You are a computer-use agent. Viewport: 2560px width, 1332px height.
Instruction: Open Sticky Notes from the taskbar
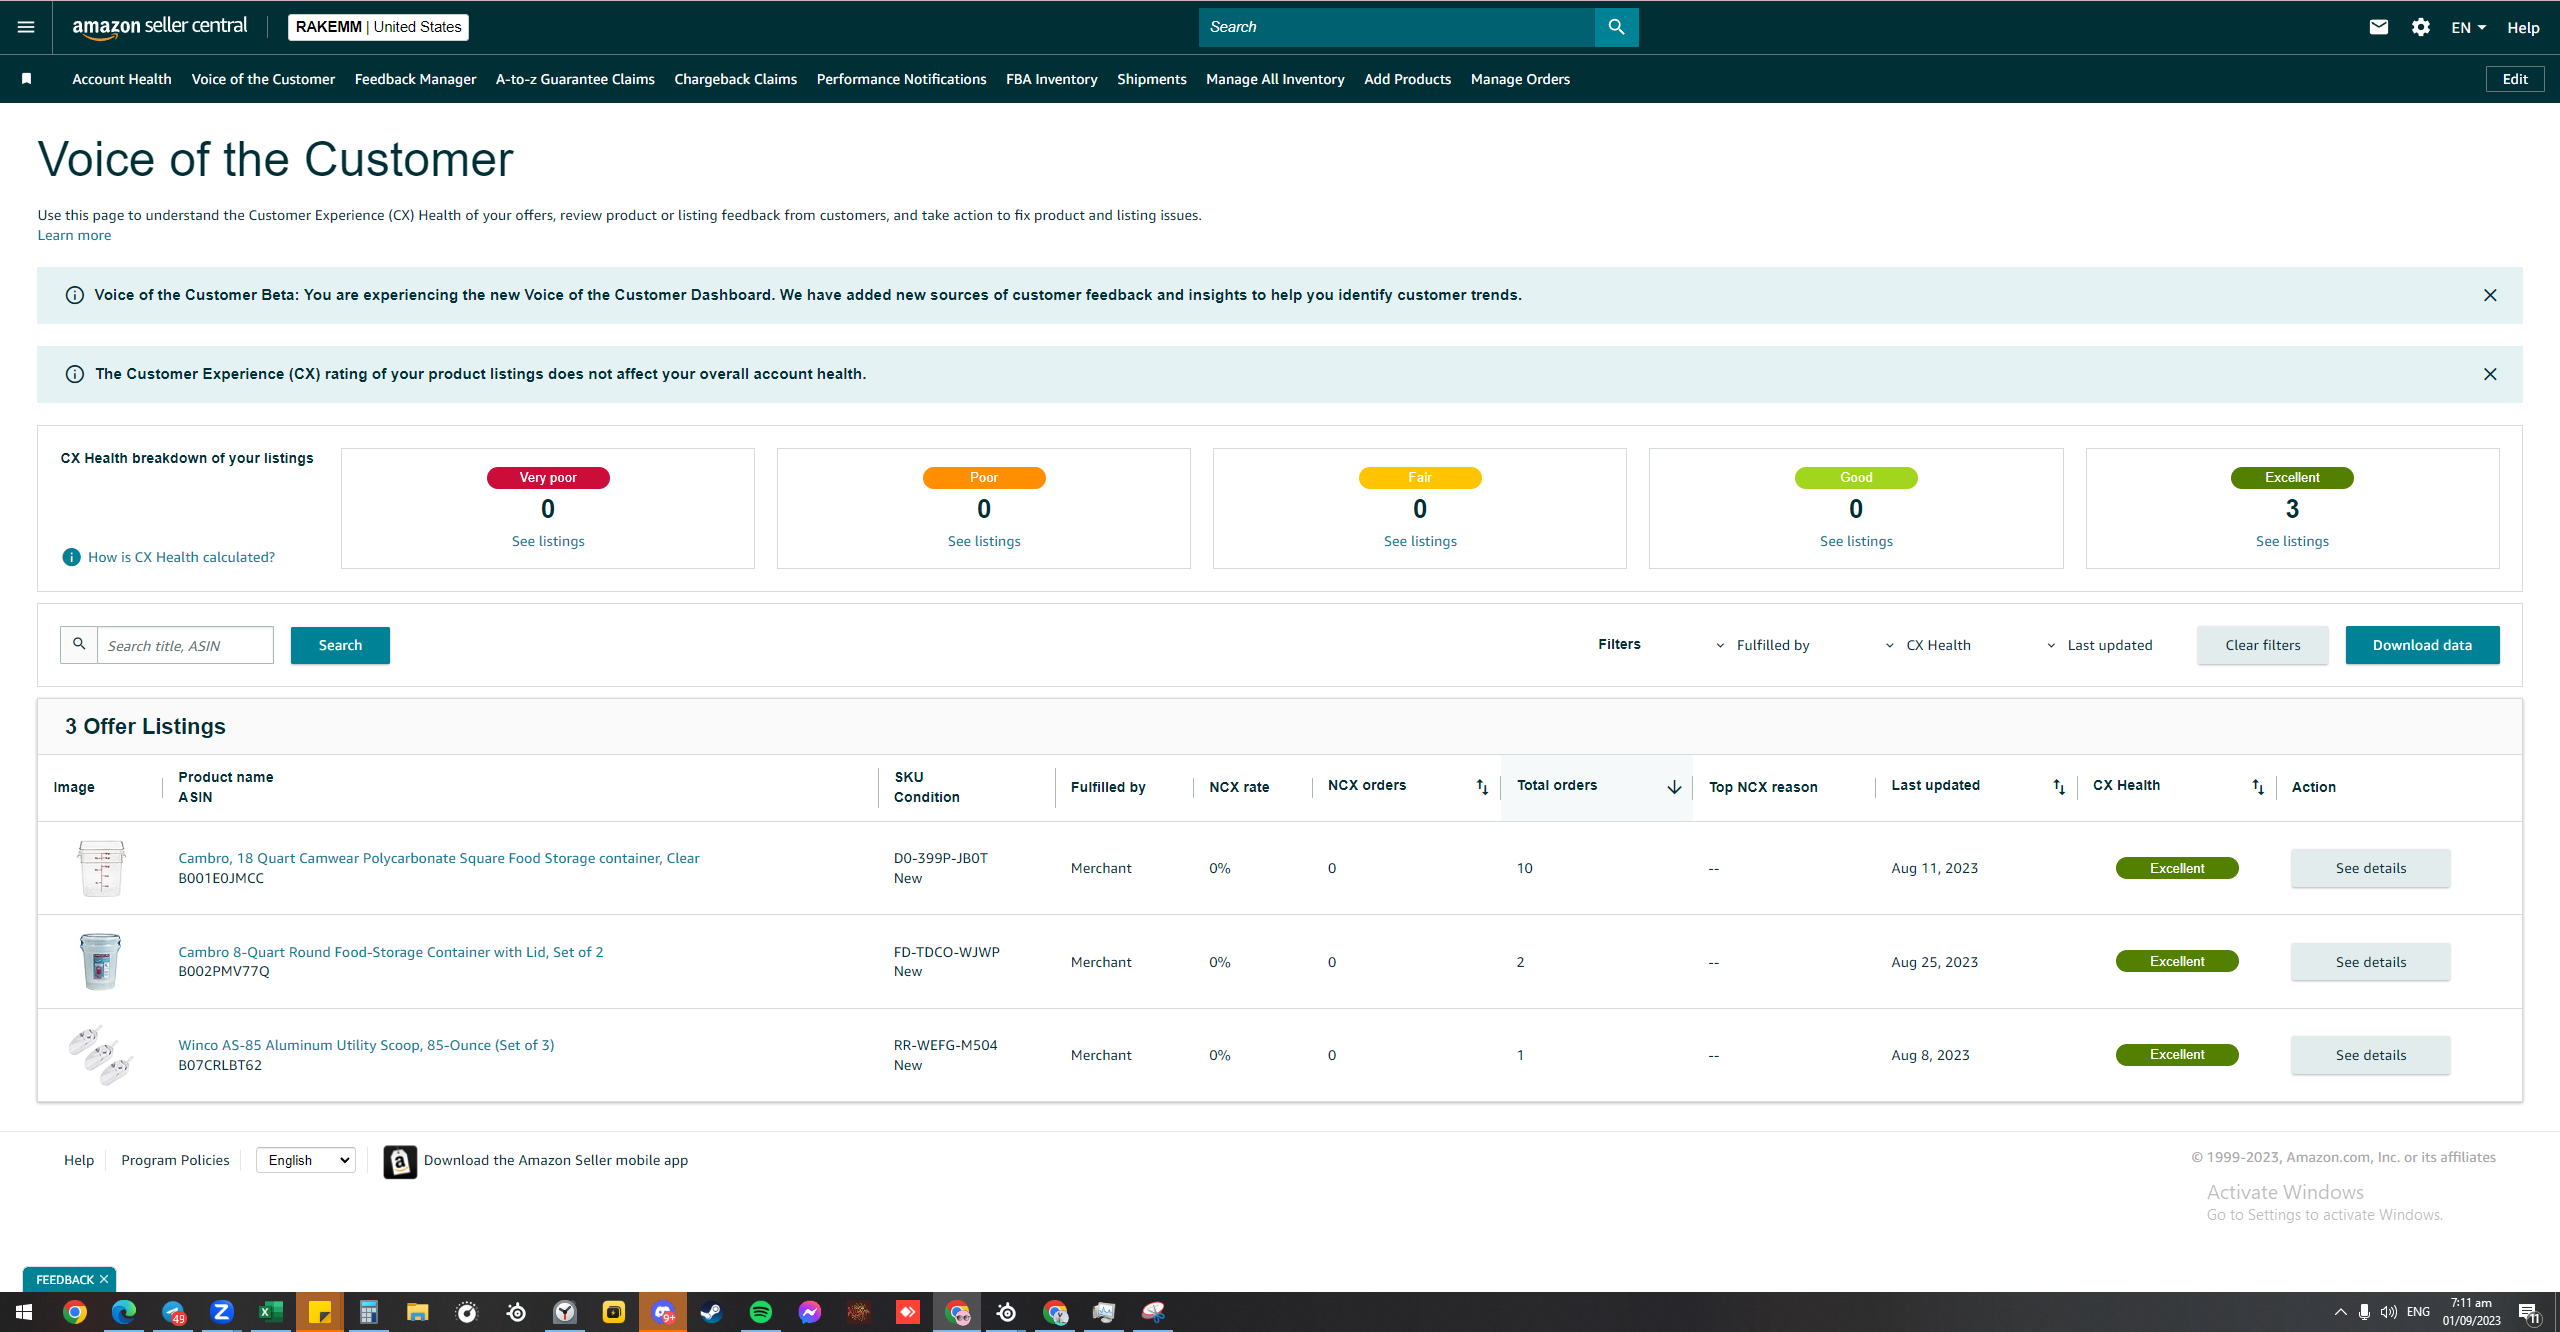pyautogui.click(x=319, y=1312)
